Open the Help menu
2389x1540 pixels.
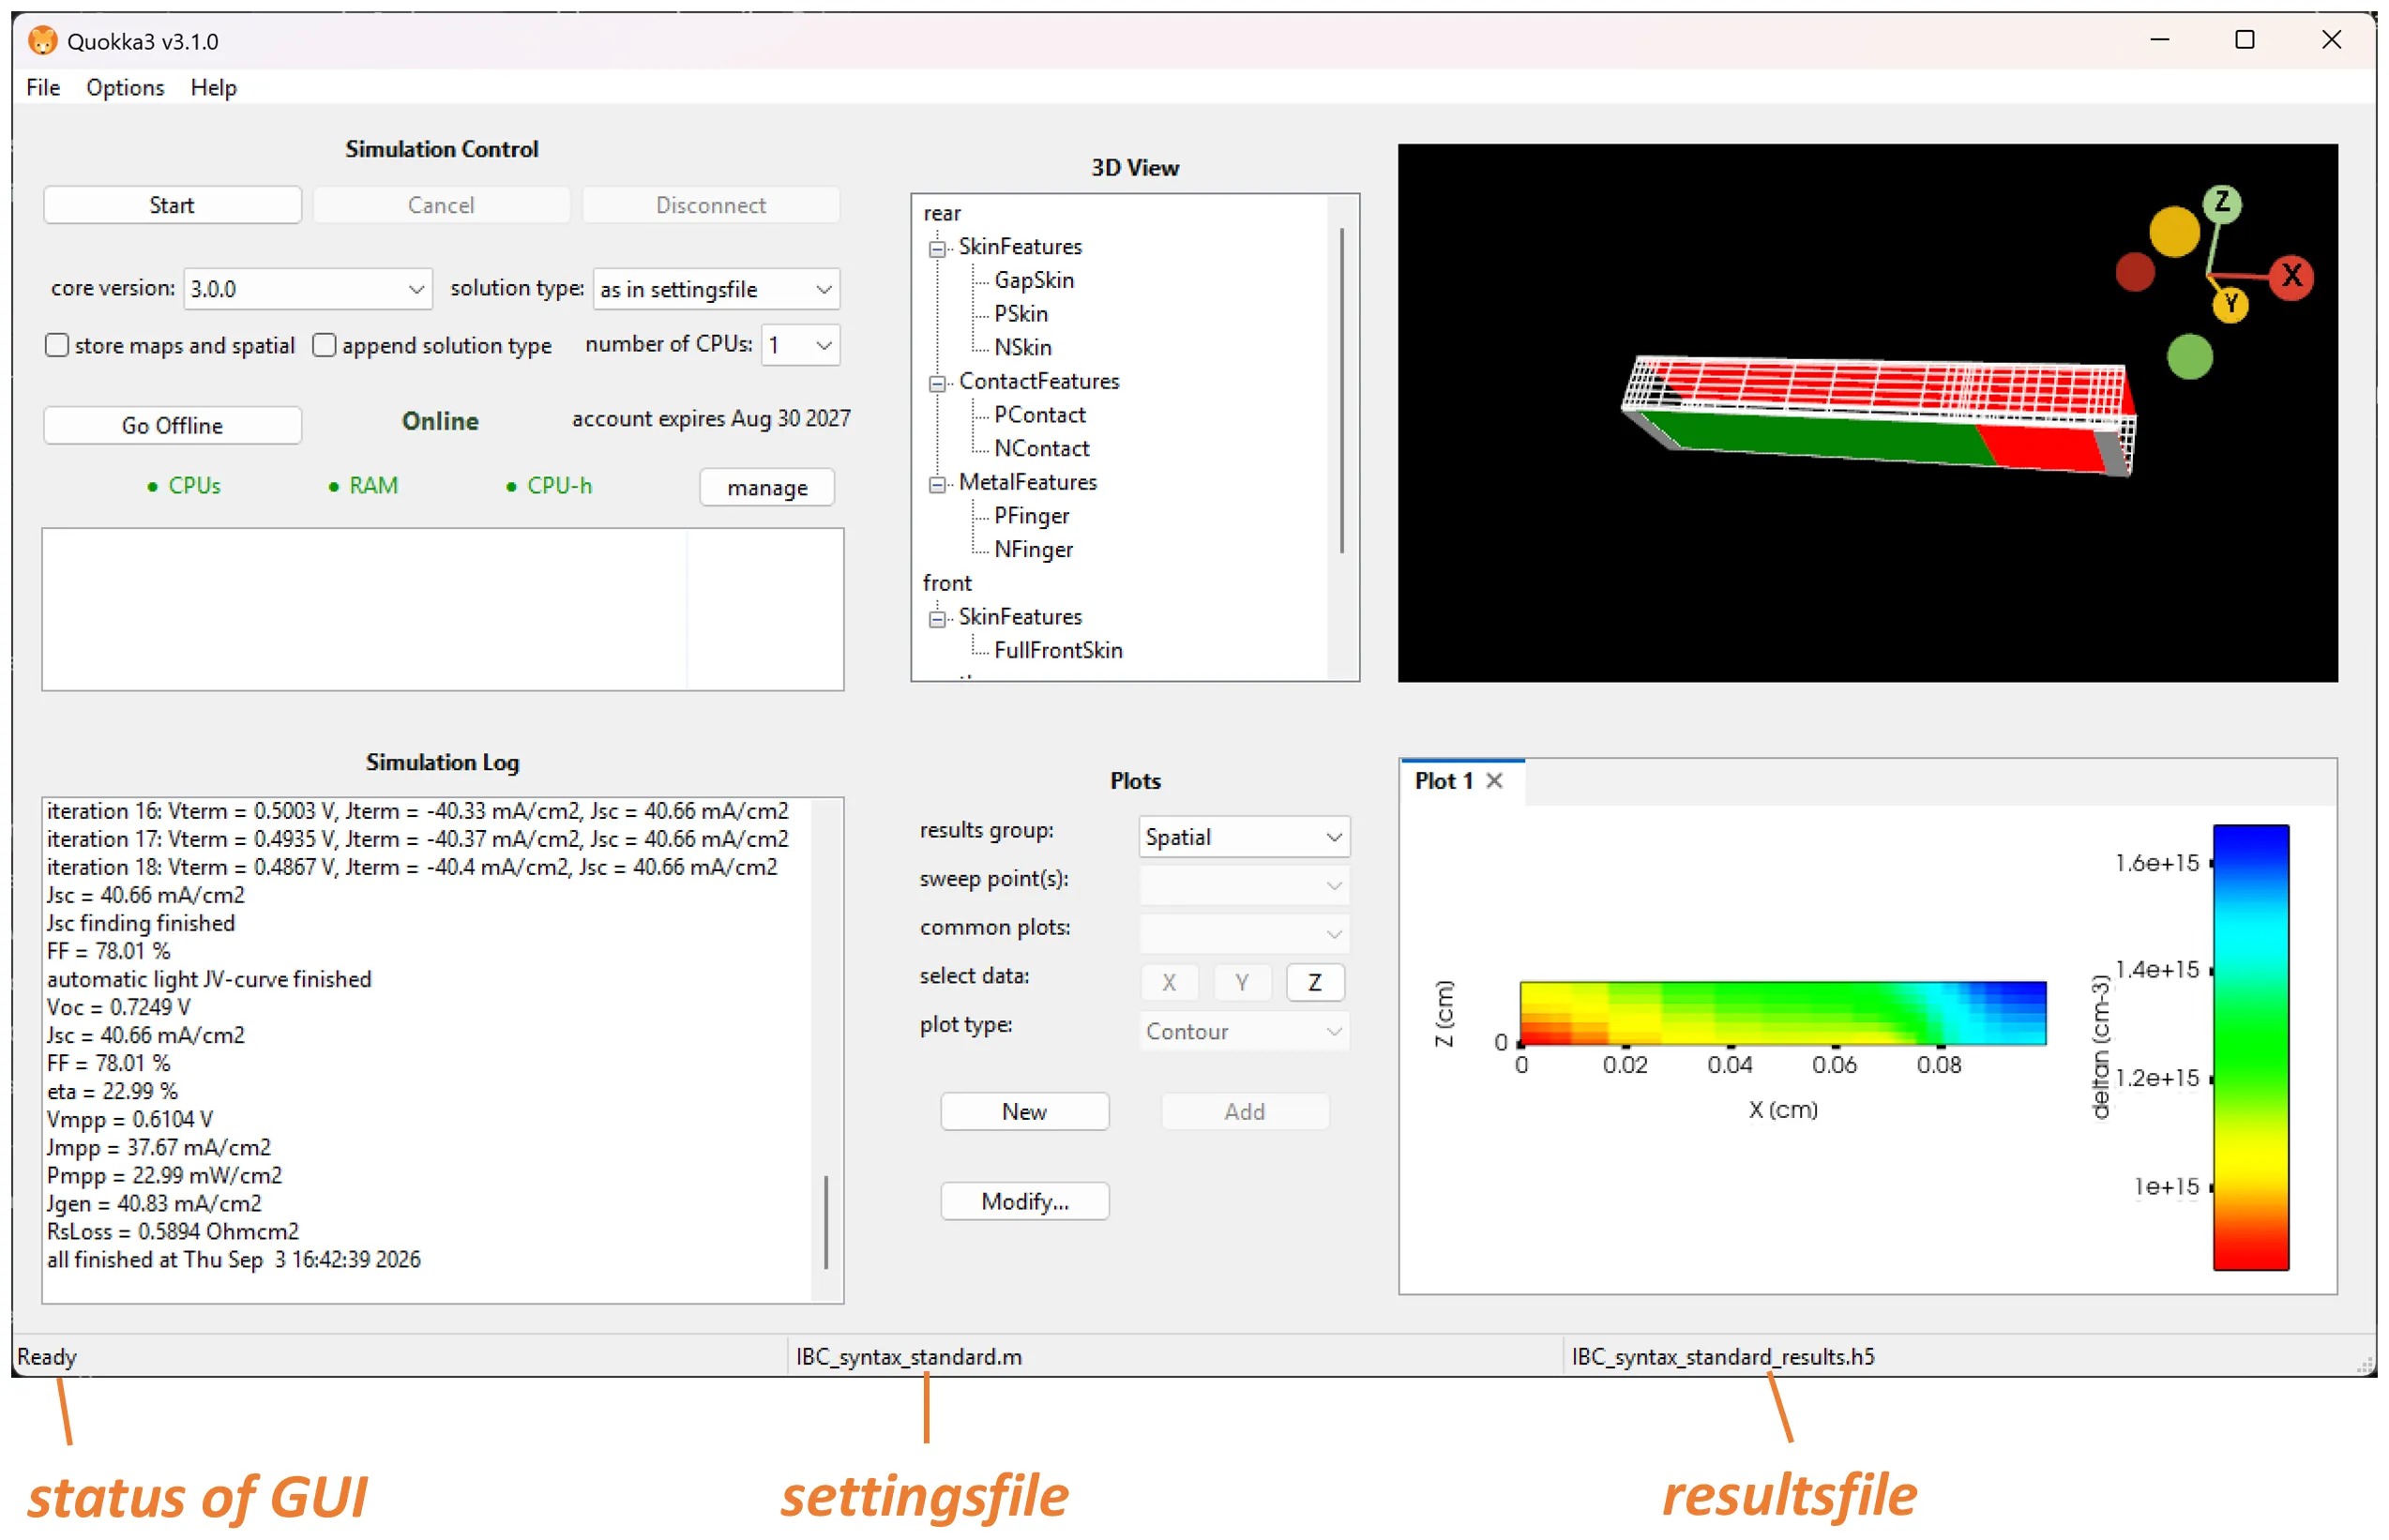click(213, 87)
